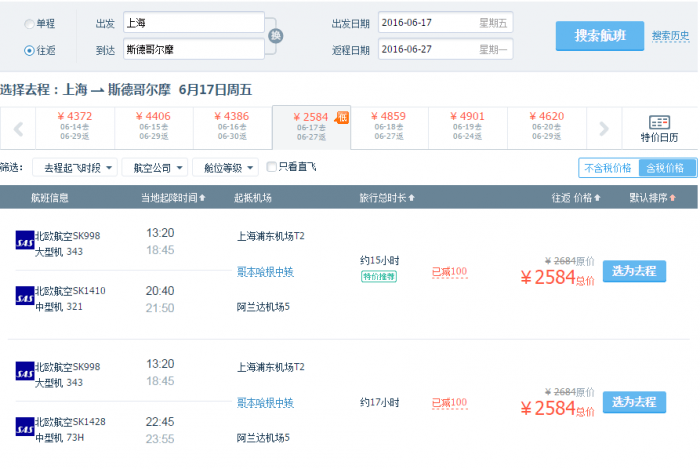Sort by local departure time arrow

tap(202, 198)
